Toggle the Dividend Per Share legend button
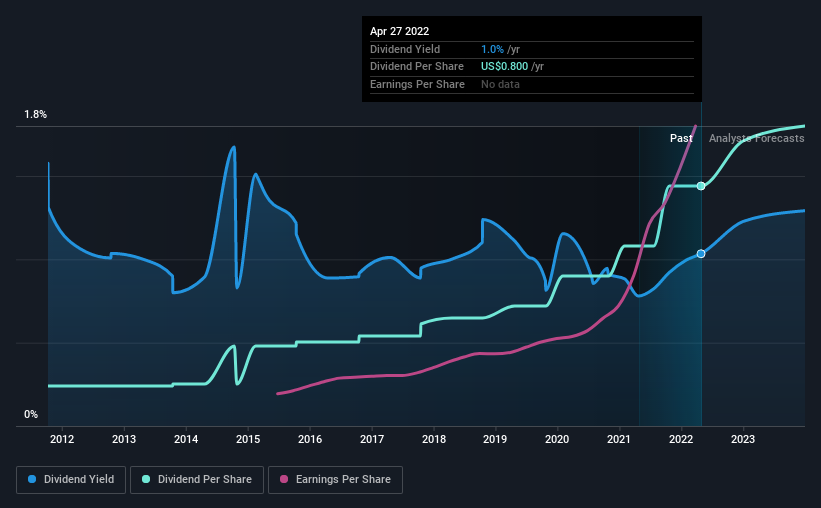Screen dimensions: 821x508 click(x=197, y=480)
